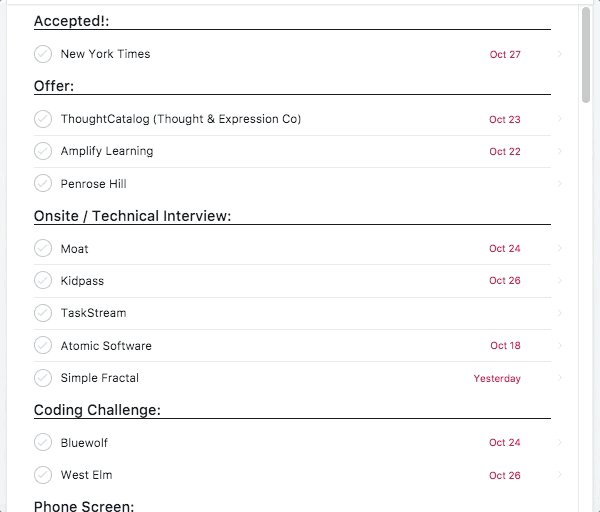Tick the Bluewolf task checkmark
Screen dimensions: 600x512
pyautogui.click(x=43, y=443)
